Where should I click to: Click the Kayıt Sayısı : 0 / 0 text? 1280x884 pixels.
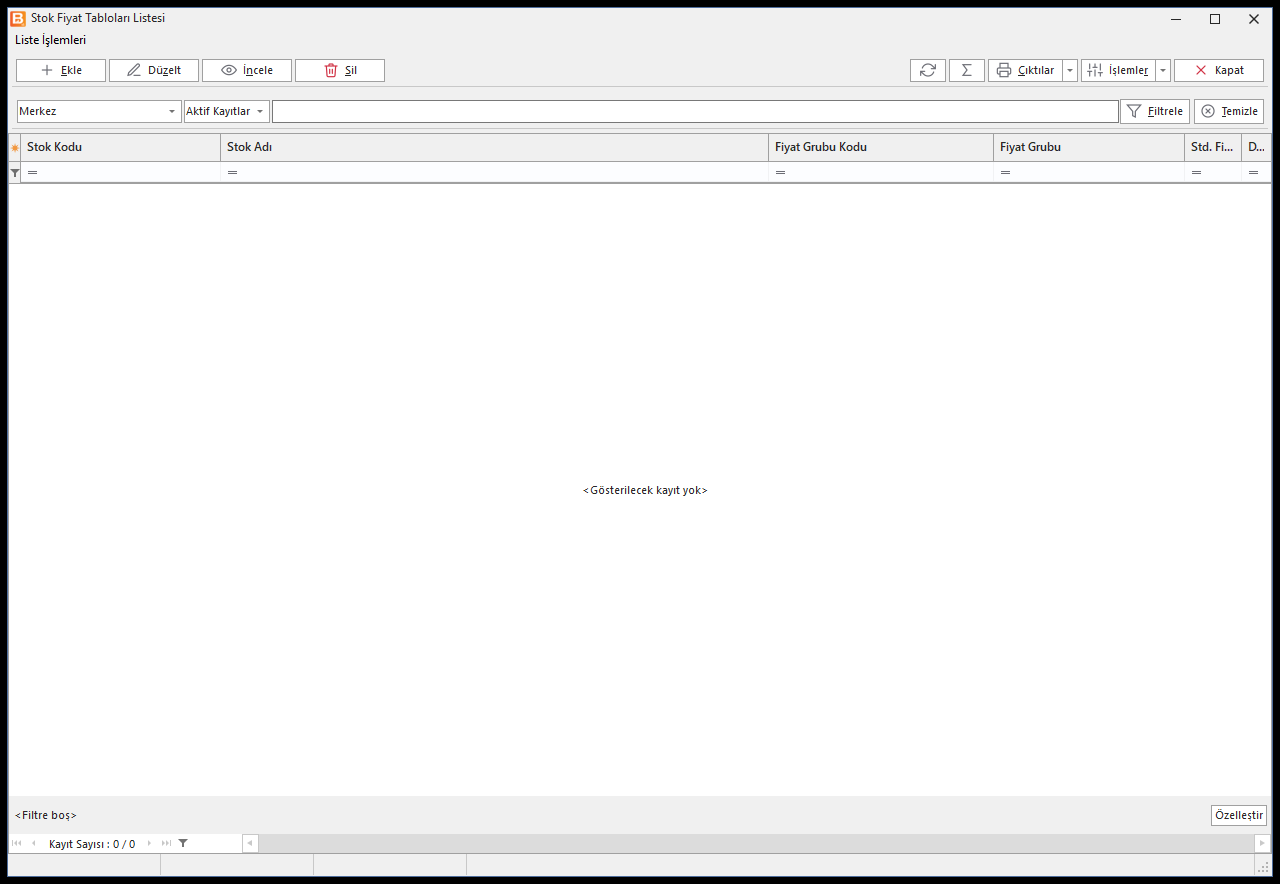(x=92, y=844)
